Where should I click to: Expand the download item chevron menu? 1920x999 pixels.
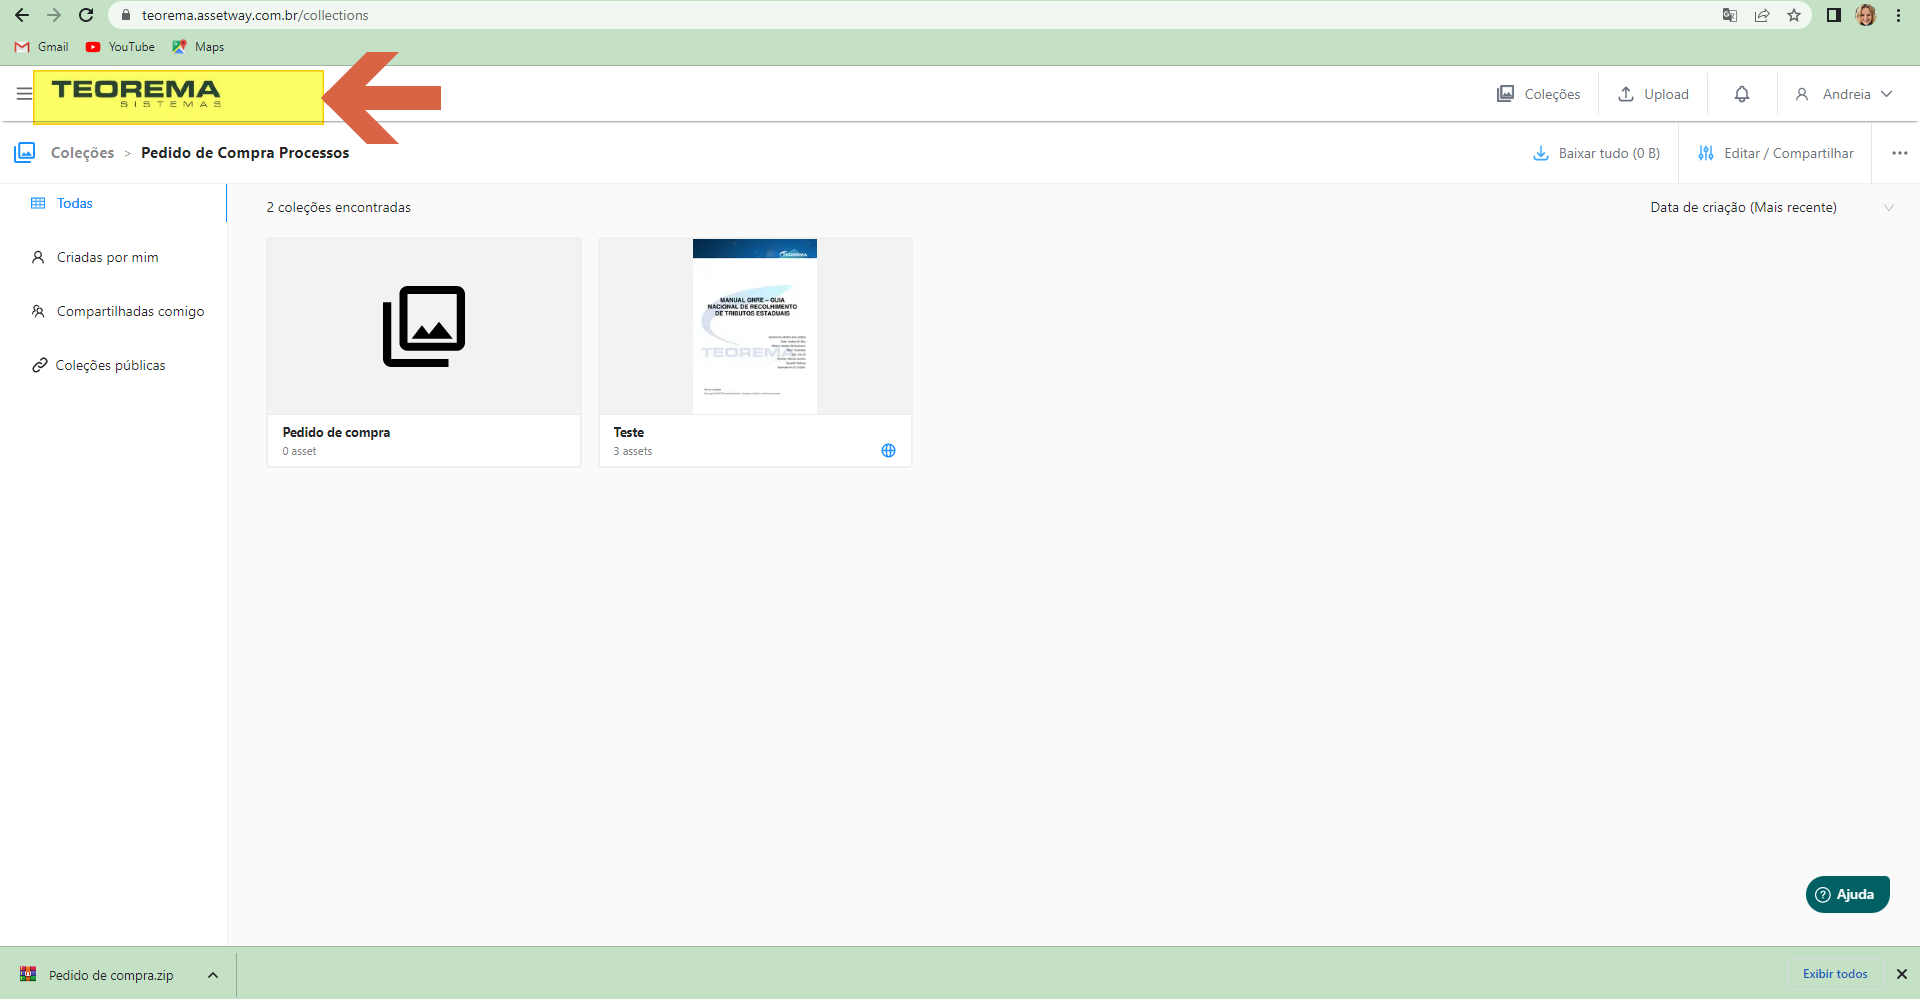pyautogui.click(x=213, y=975)
